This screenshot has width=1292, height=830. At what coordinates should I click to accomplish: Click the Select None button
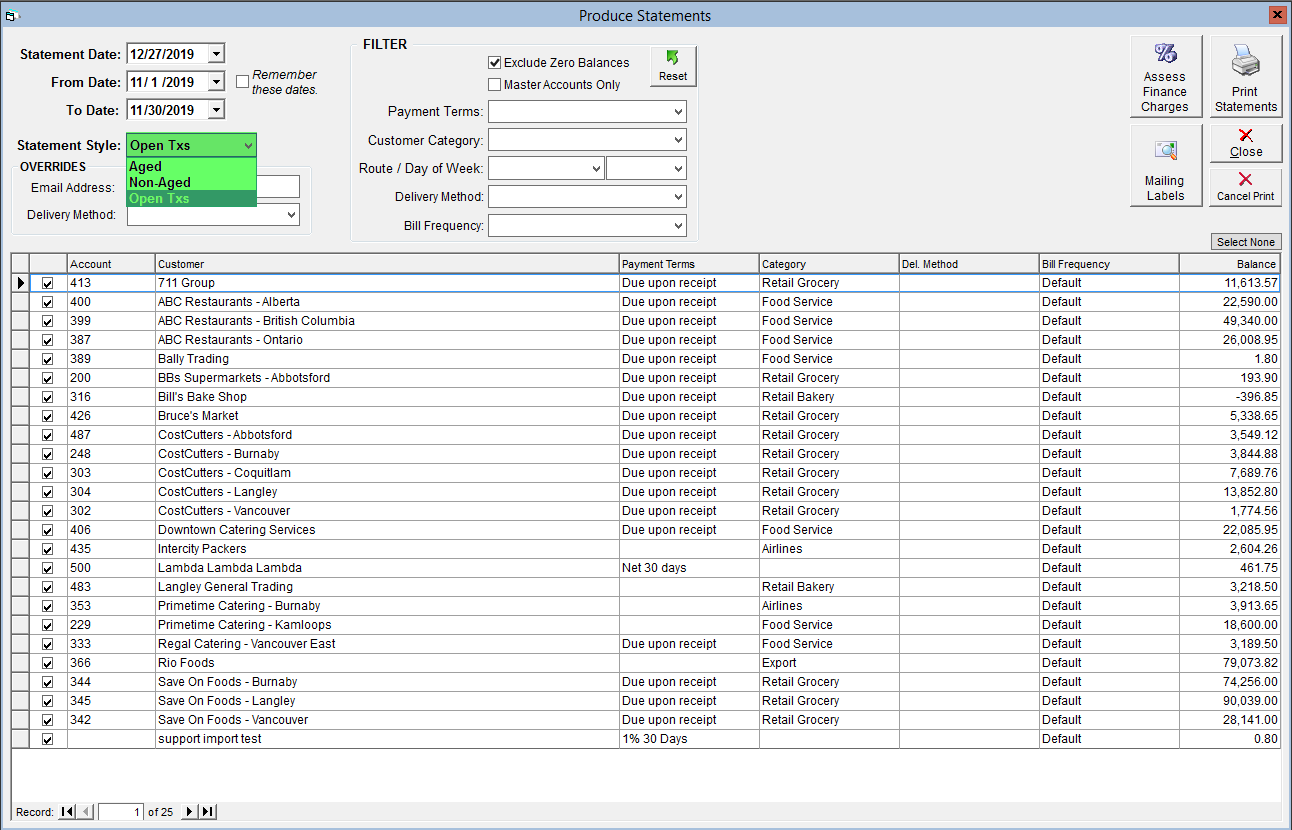[x=1245, y=242]
